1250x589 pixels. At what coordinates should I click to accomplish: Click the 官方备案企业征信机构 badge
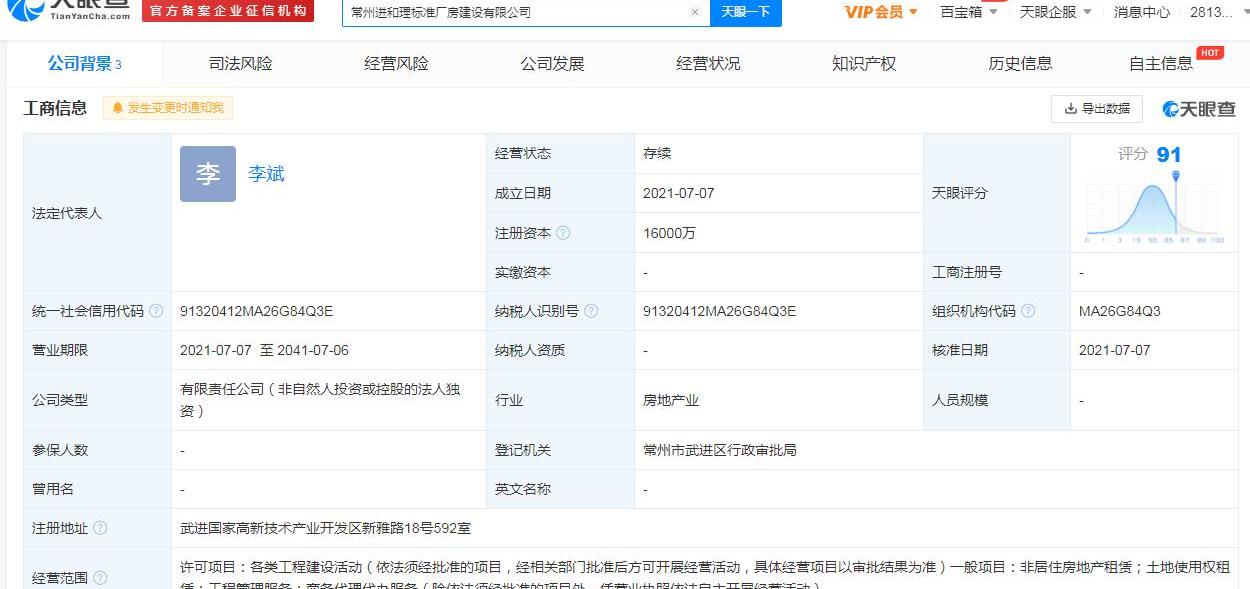(228, 11)
